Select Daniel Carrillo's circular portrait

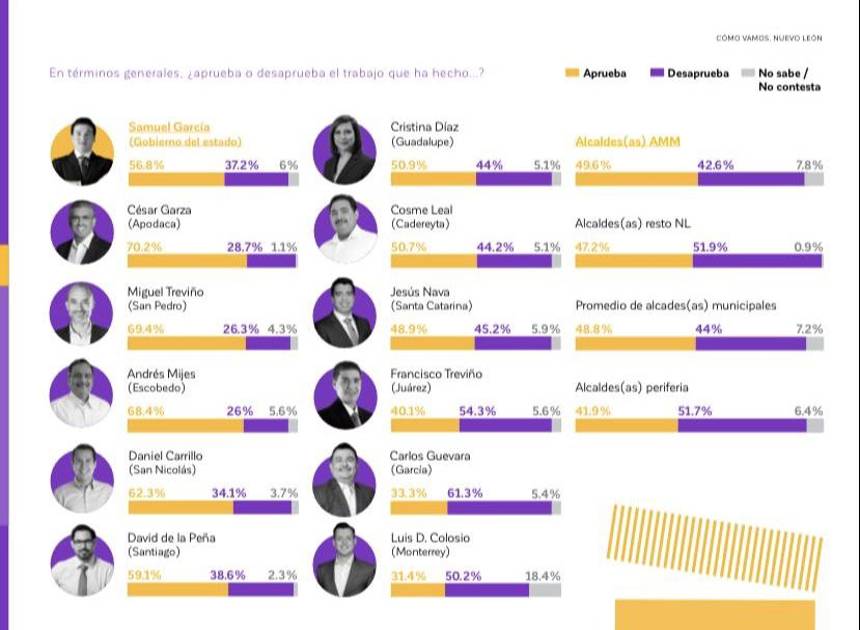[x=82, y=478]
